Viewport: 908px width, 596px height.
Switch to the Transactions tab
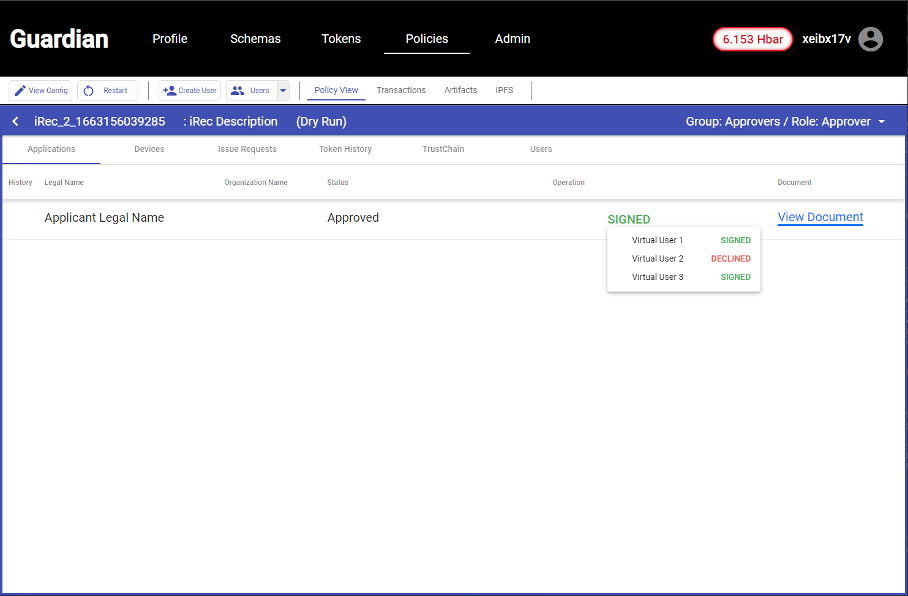401,90
